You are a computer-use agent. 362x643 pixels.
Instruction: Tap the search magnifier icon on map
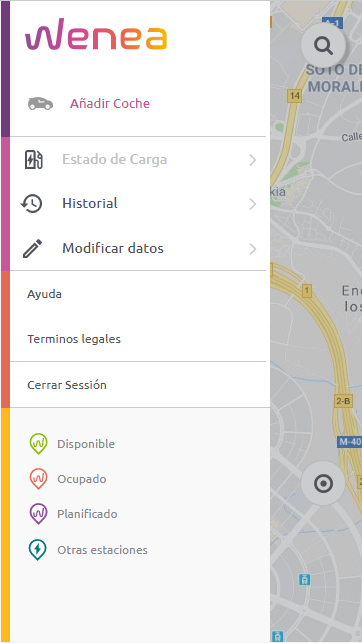pyautogui.click(x=323, y=45)
